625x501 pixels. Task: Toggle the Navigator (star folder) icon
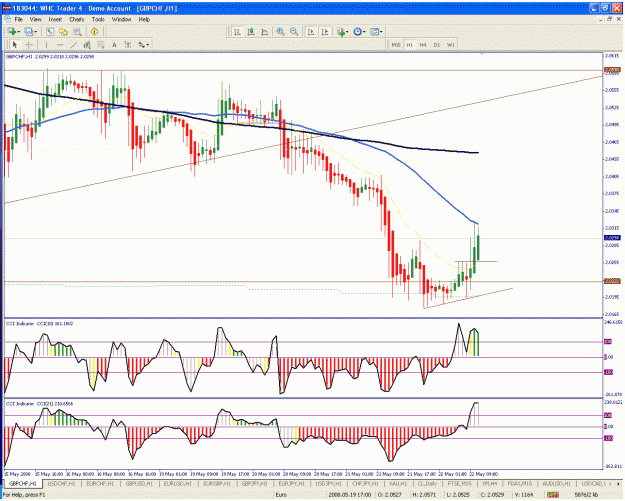[x=63, y=31]
